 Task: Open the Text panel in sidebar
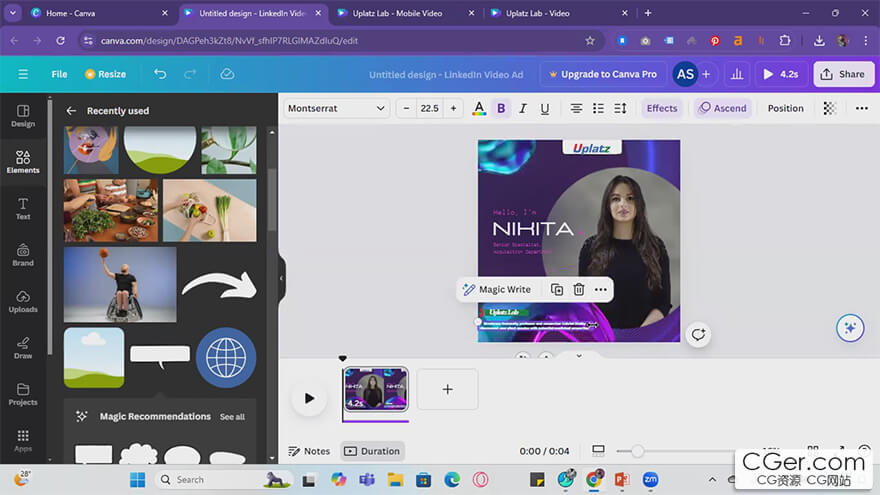[23, 209]
